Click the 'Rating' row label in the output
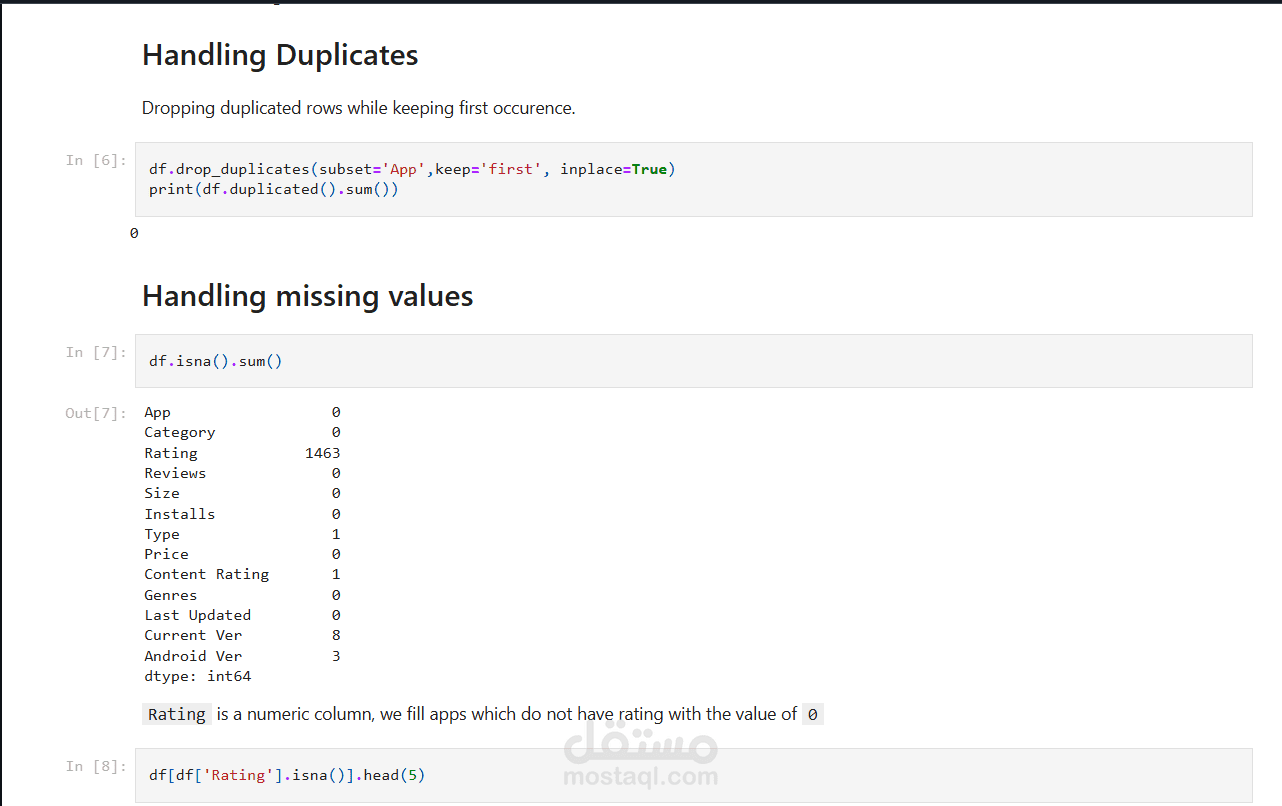The height and width of the screenshot is (806, 1282). (x=171, y=453)
